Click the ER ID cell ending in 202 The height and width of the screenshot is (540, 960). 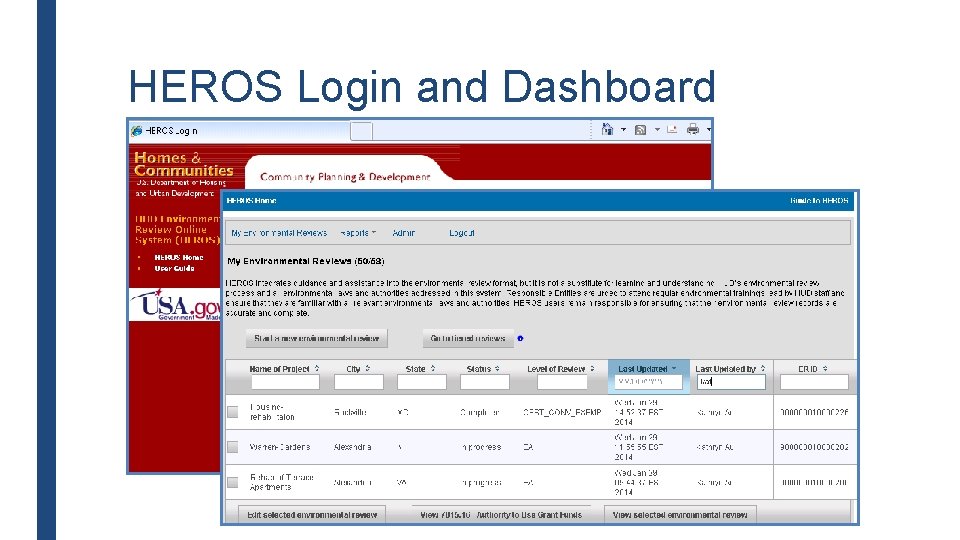pos(814,447)
